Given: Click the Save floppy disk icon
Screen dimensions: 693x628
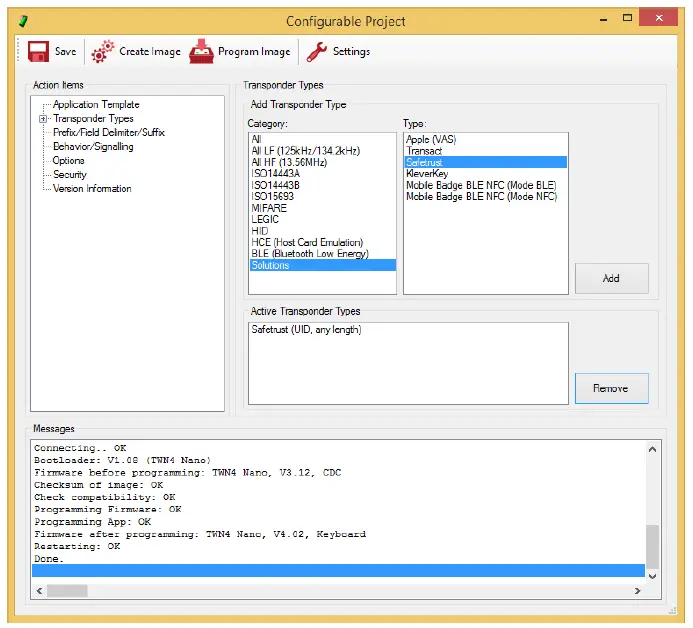Looking at the screenshot, I should click(39, 52).
